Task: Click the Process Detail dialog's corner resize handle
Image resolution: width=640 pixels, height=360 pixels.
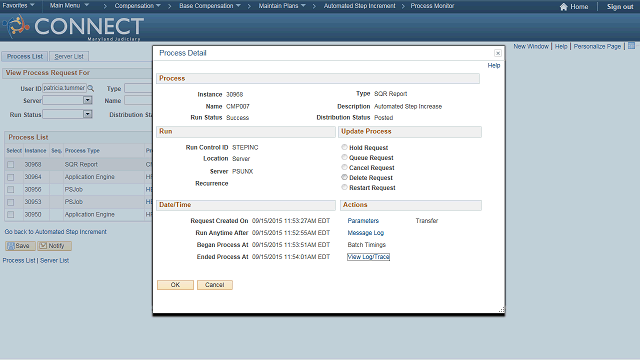Action: pyautogui.click(x=501, y=310)
